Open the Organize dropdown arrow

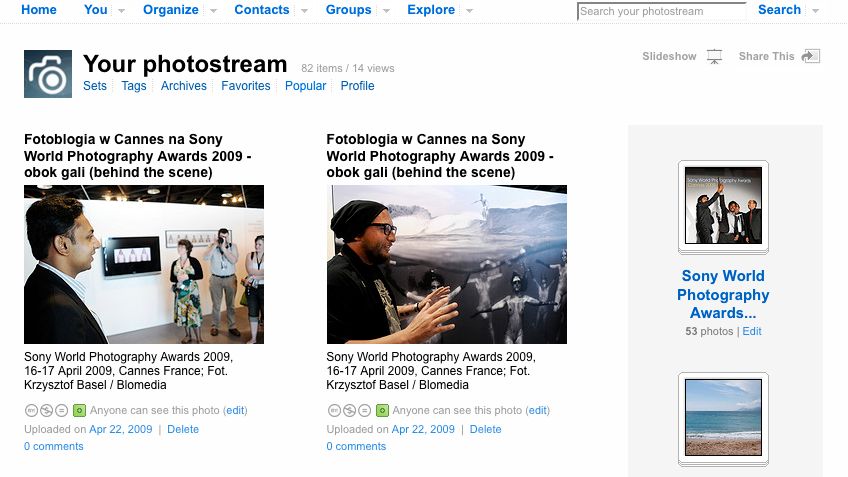pos(213,10)
